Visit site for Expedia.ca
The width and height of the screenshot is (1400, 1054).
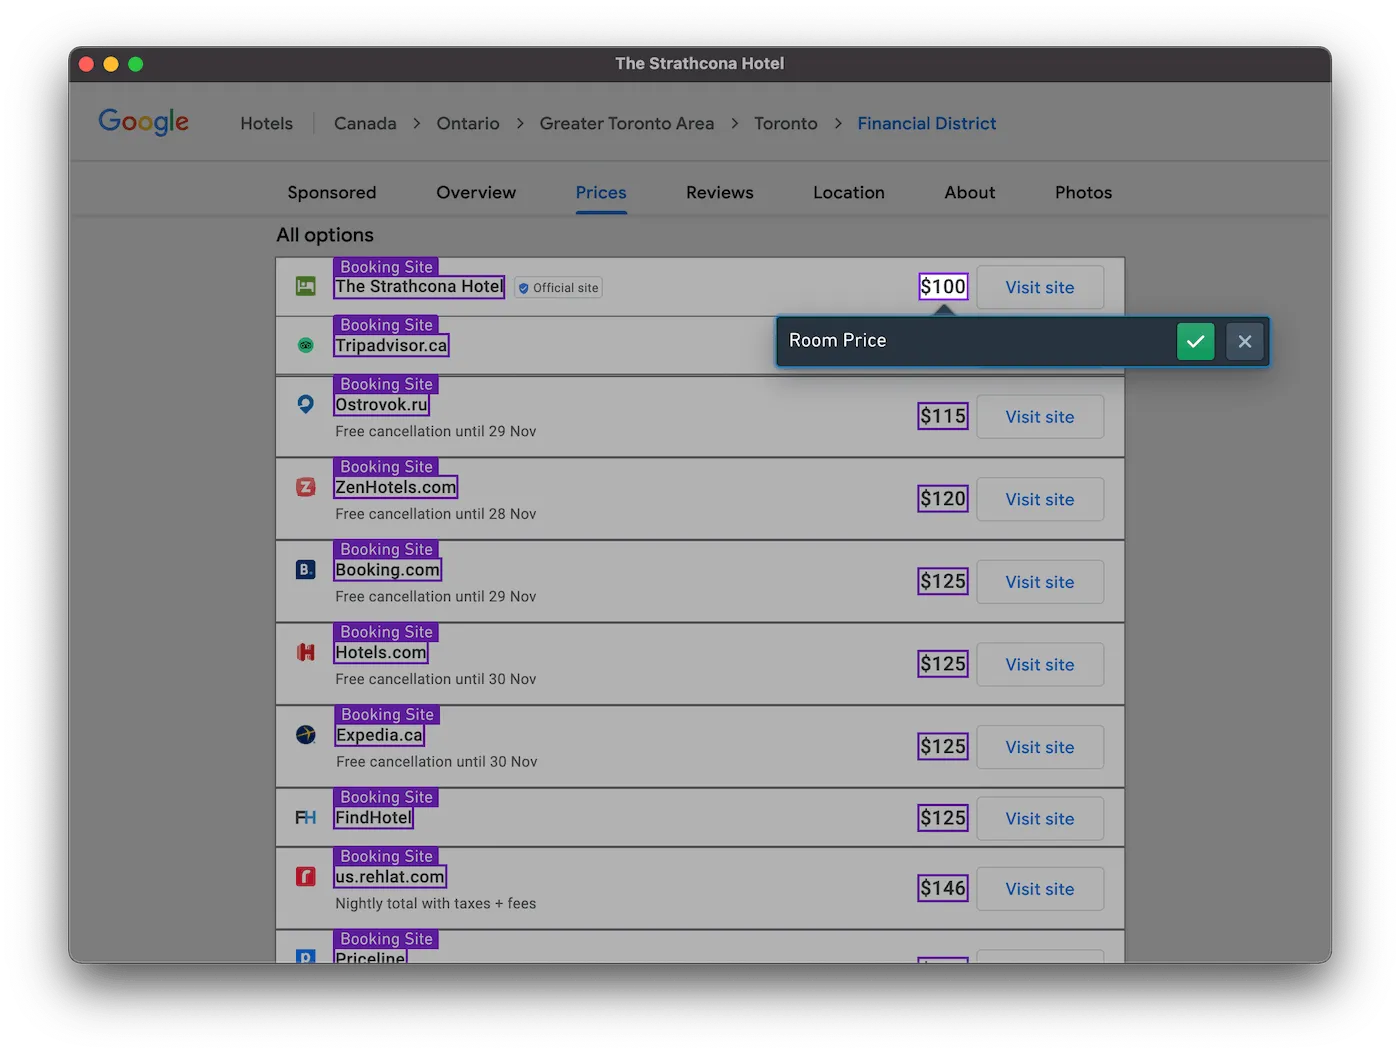coord(1040,747)
